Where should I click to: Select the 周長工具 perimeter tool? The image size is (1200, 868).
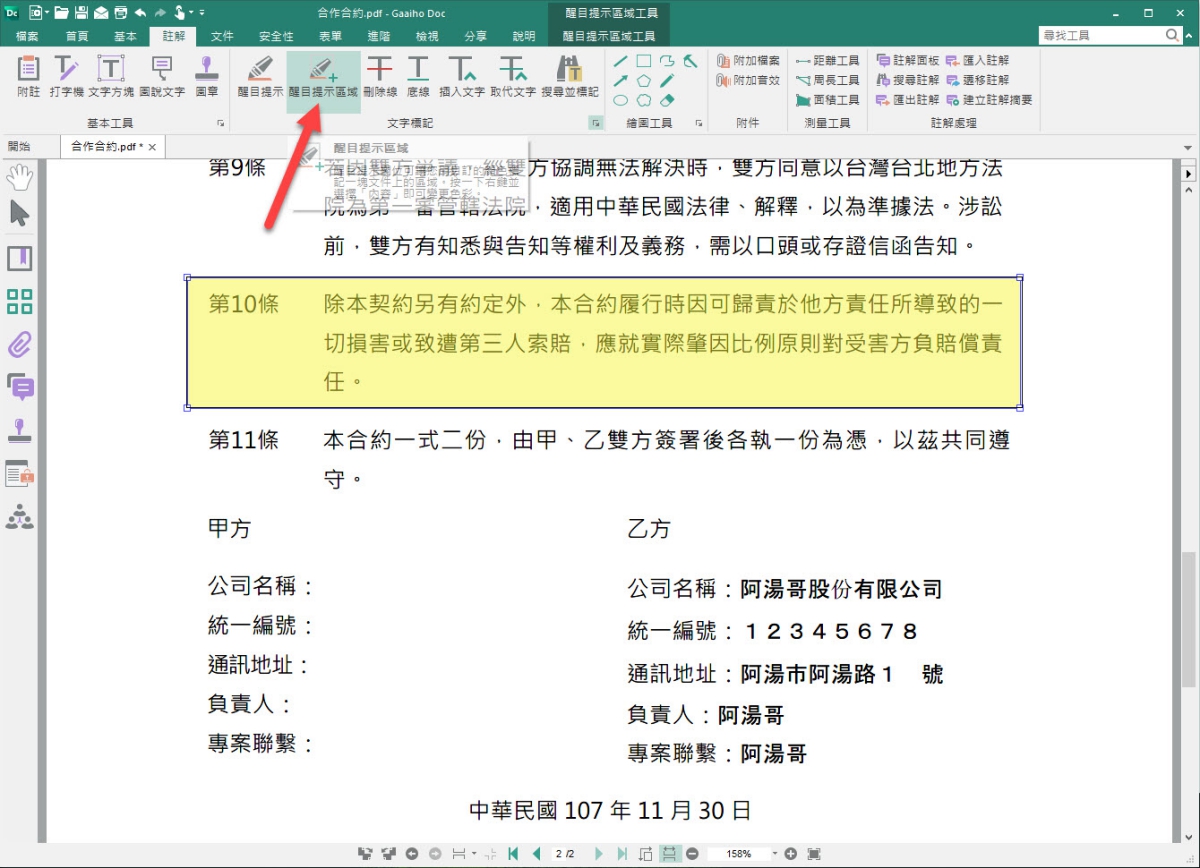pos(828,80)
